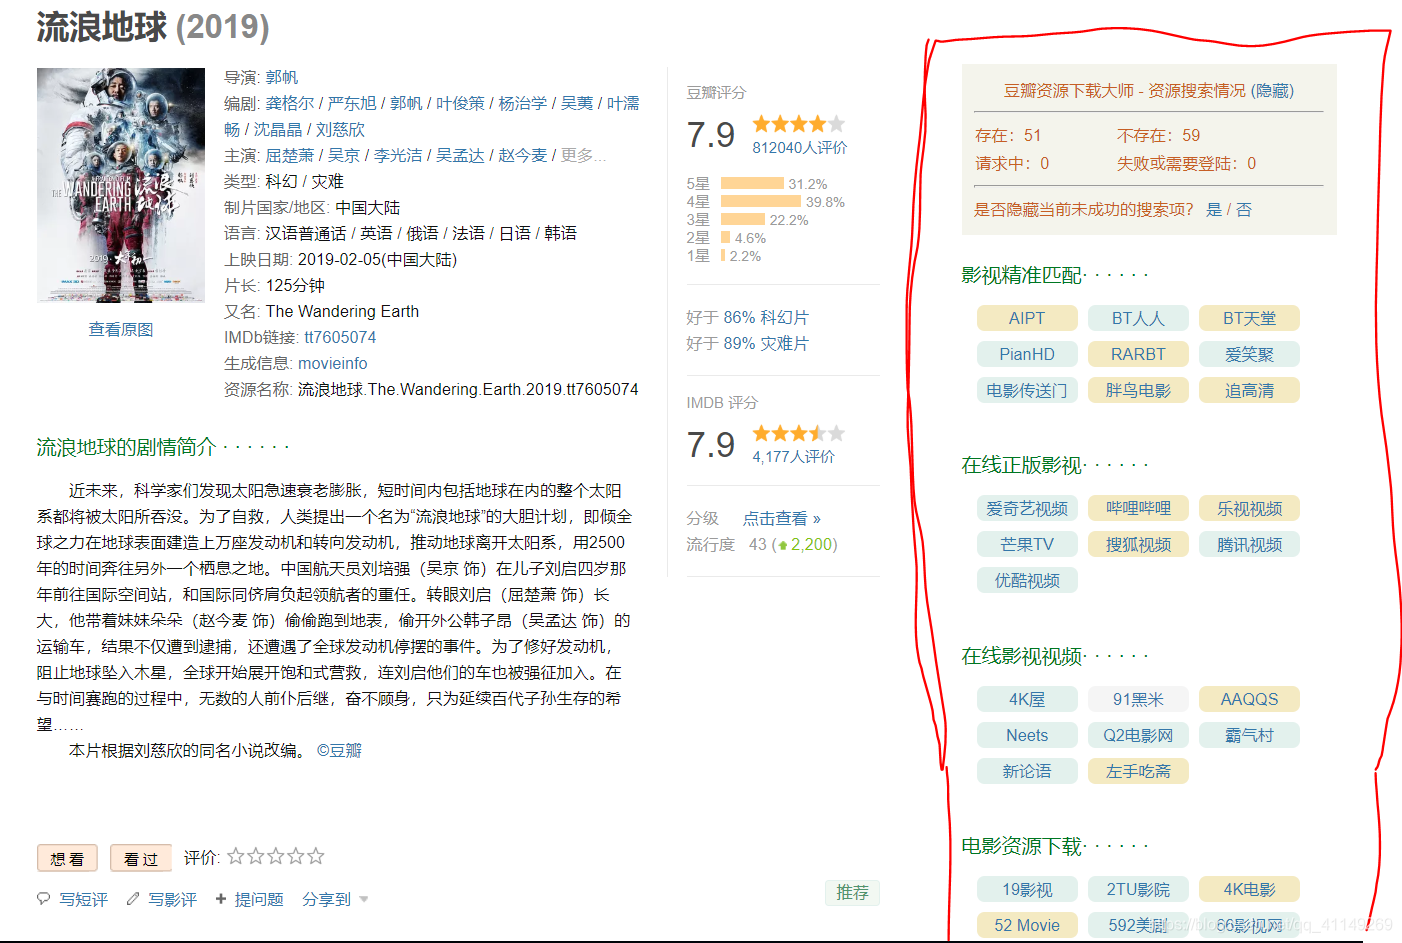
Task: Open the 腾讯视频 tag
Action: (1249, 544)
